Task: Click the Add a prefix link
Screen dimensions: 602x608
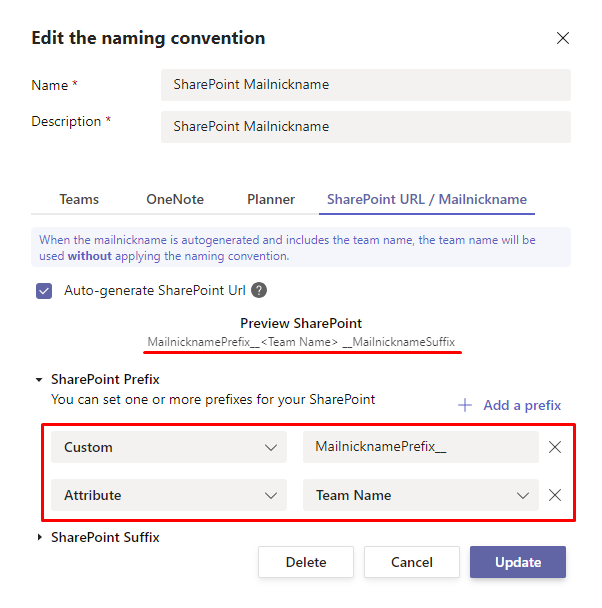Action: click(522, 405)
